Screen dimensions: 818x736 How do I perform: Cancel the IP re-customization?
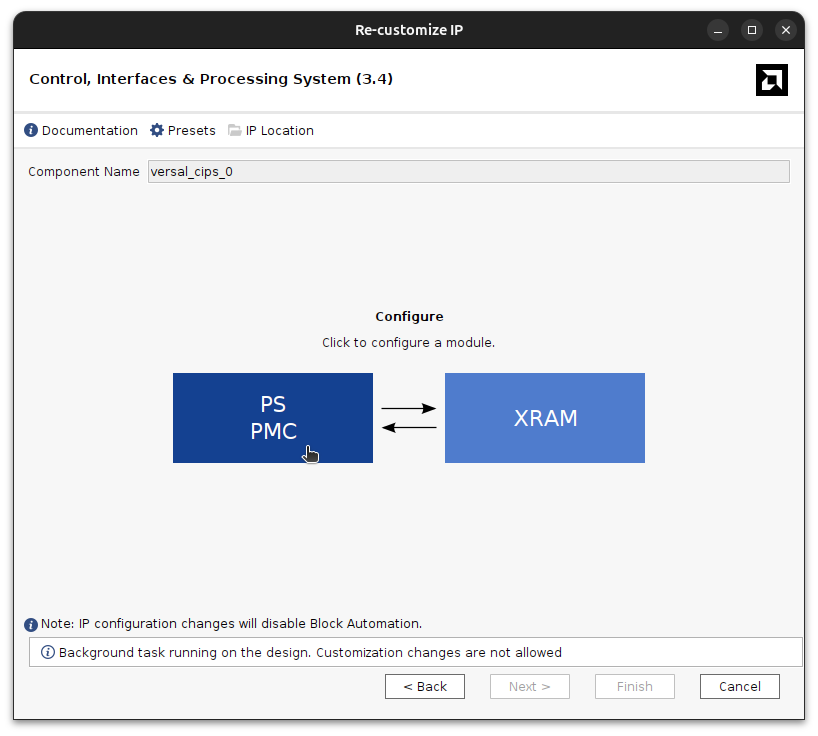[x=739, y=686]
